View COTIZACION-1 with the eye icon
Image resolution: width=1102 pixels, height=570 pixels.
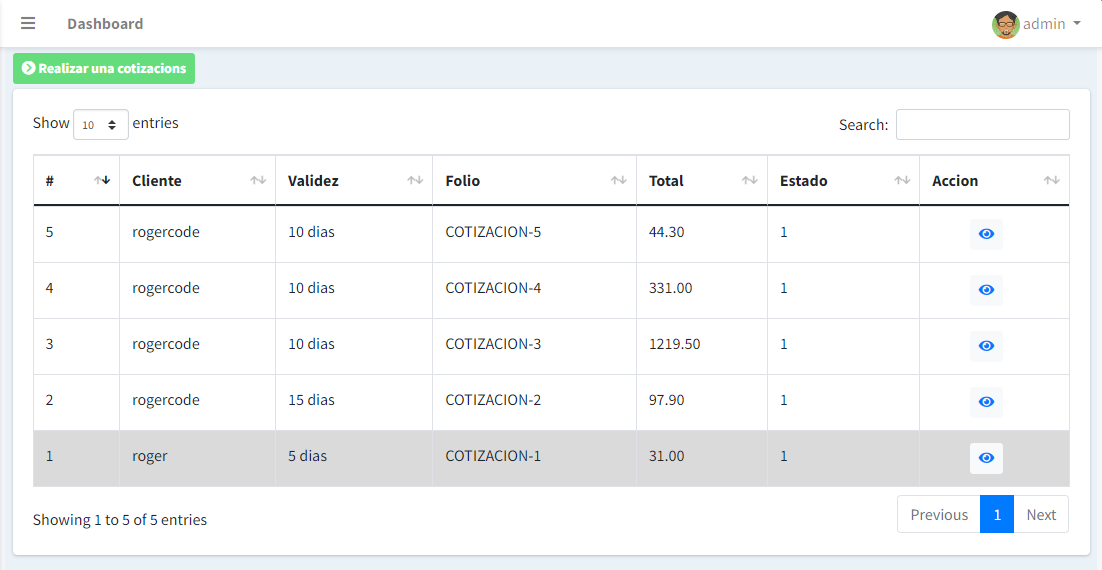coord(986,458)
